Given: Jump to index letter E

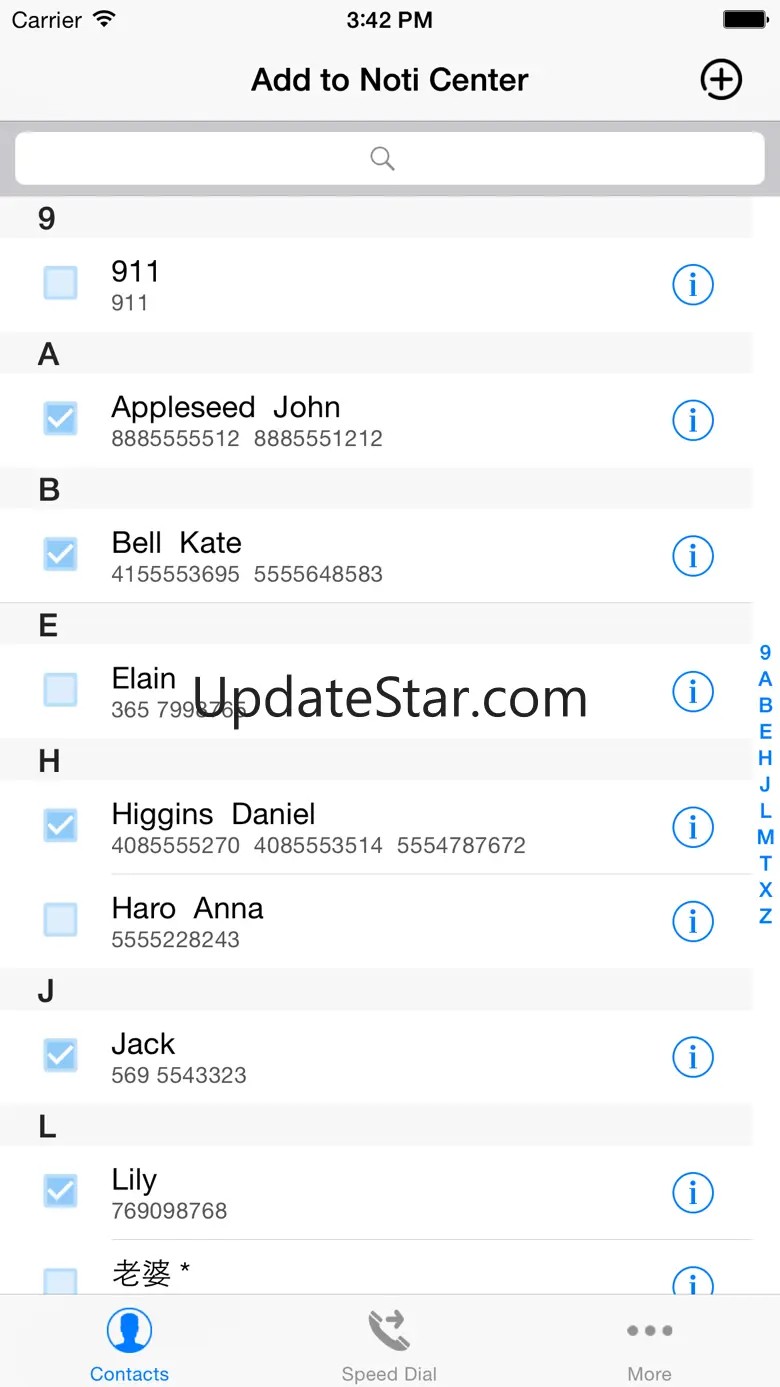Looking at the screenshot, I should pyautogui.click(x=765, y=732).
